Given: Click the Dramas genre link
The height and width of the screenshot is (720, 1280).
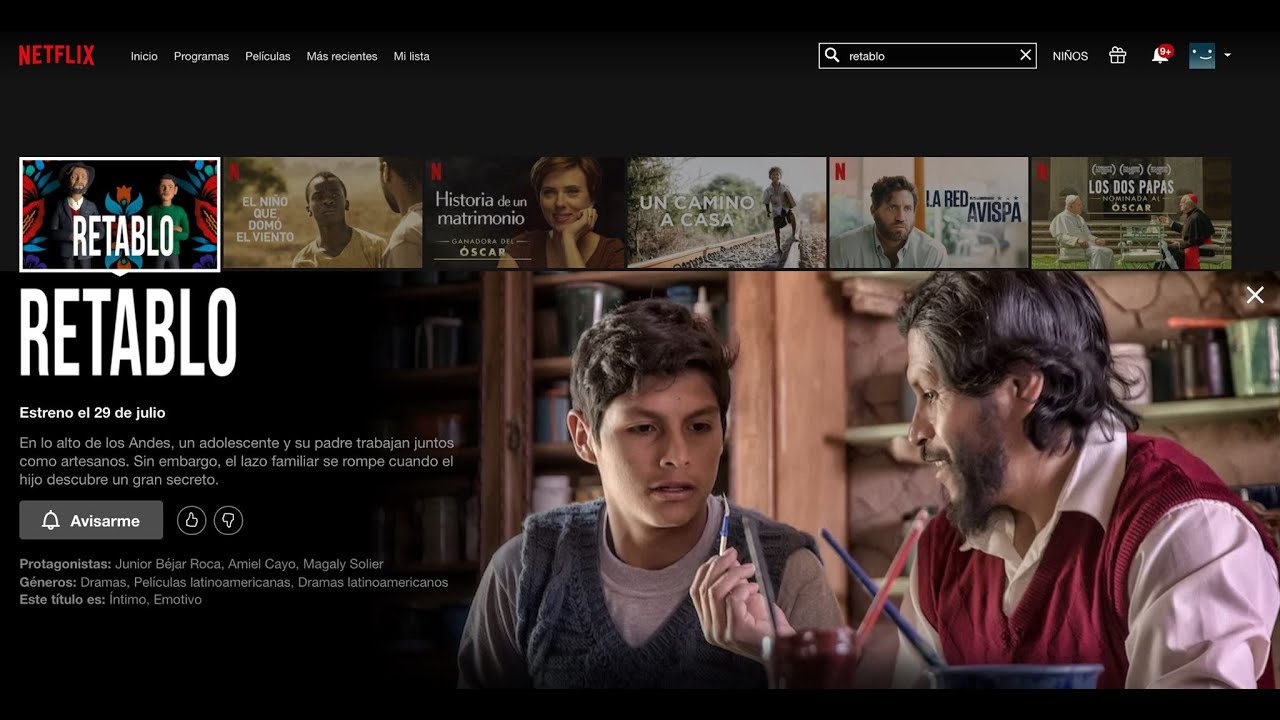Looking at the screenshot, I should (x=103, y=582).
